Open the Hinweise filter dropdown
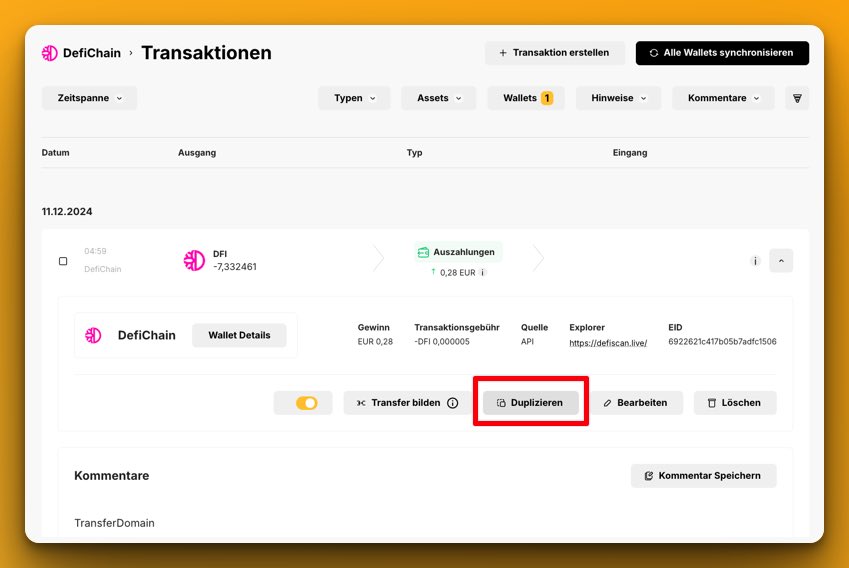 click(x=618, y=98)
